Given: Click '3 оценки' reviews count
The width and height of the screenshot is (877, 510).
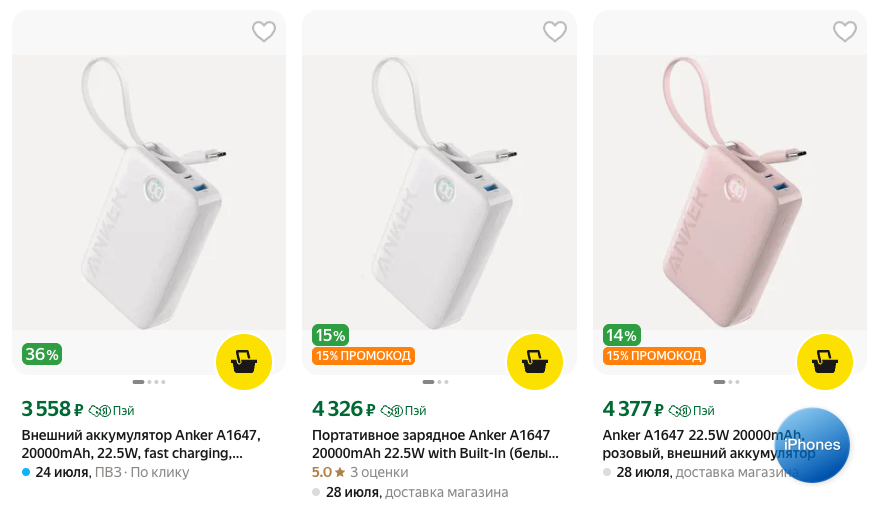Looking at the screenshot, I should [379, 472].
